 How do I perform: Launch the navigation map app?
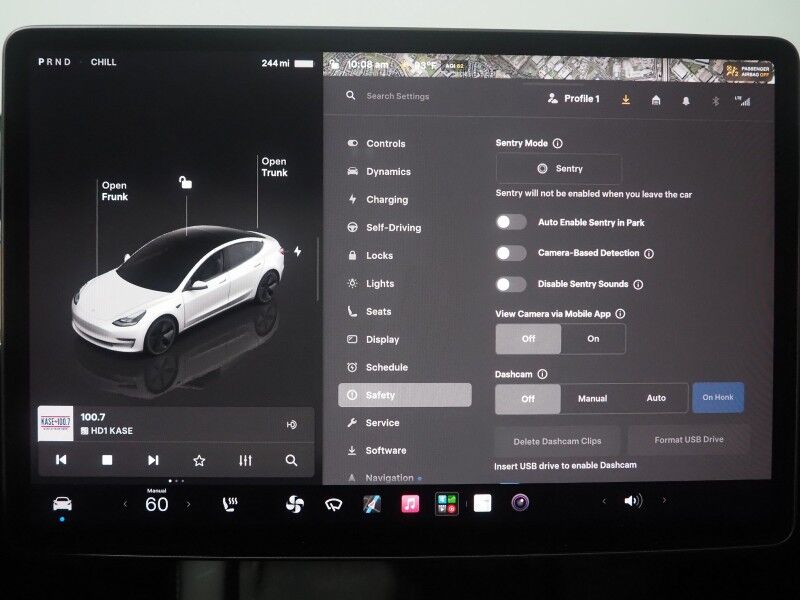tap(372, 504)
